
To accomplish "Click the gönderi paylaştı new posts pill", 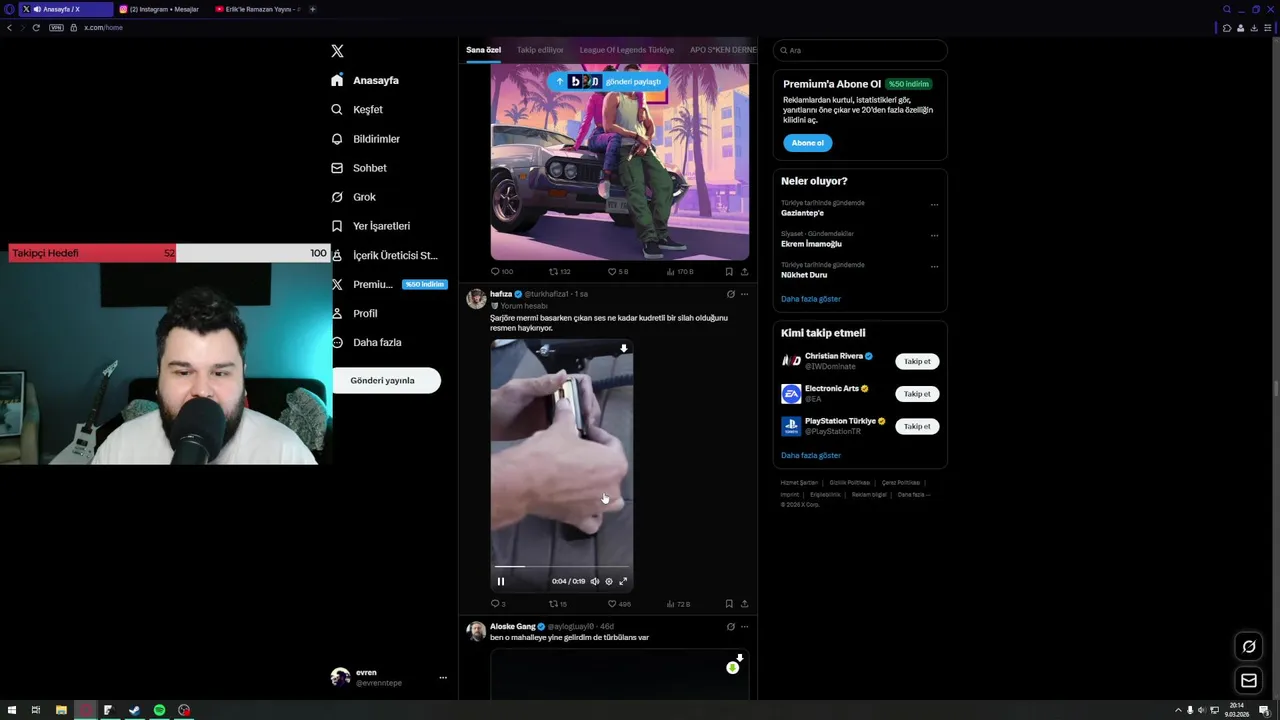I will [x=607, y=81].
